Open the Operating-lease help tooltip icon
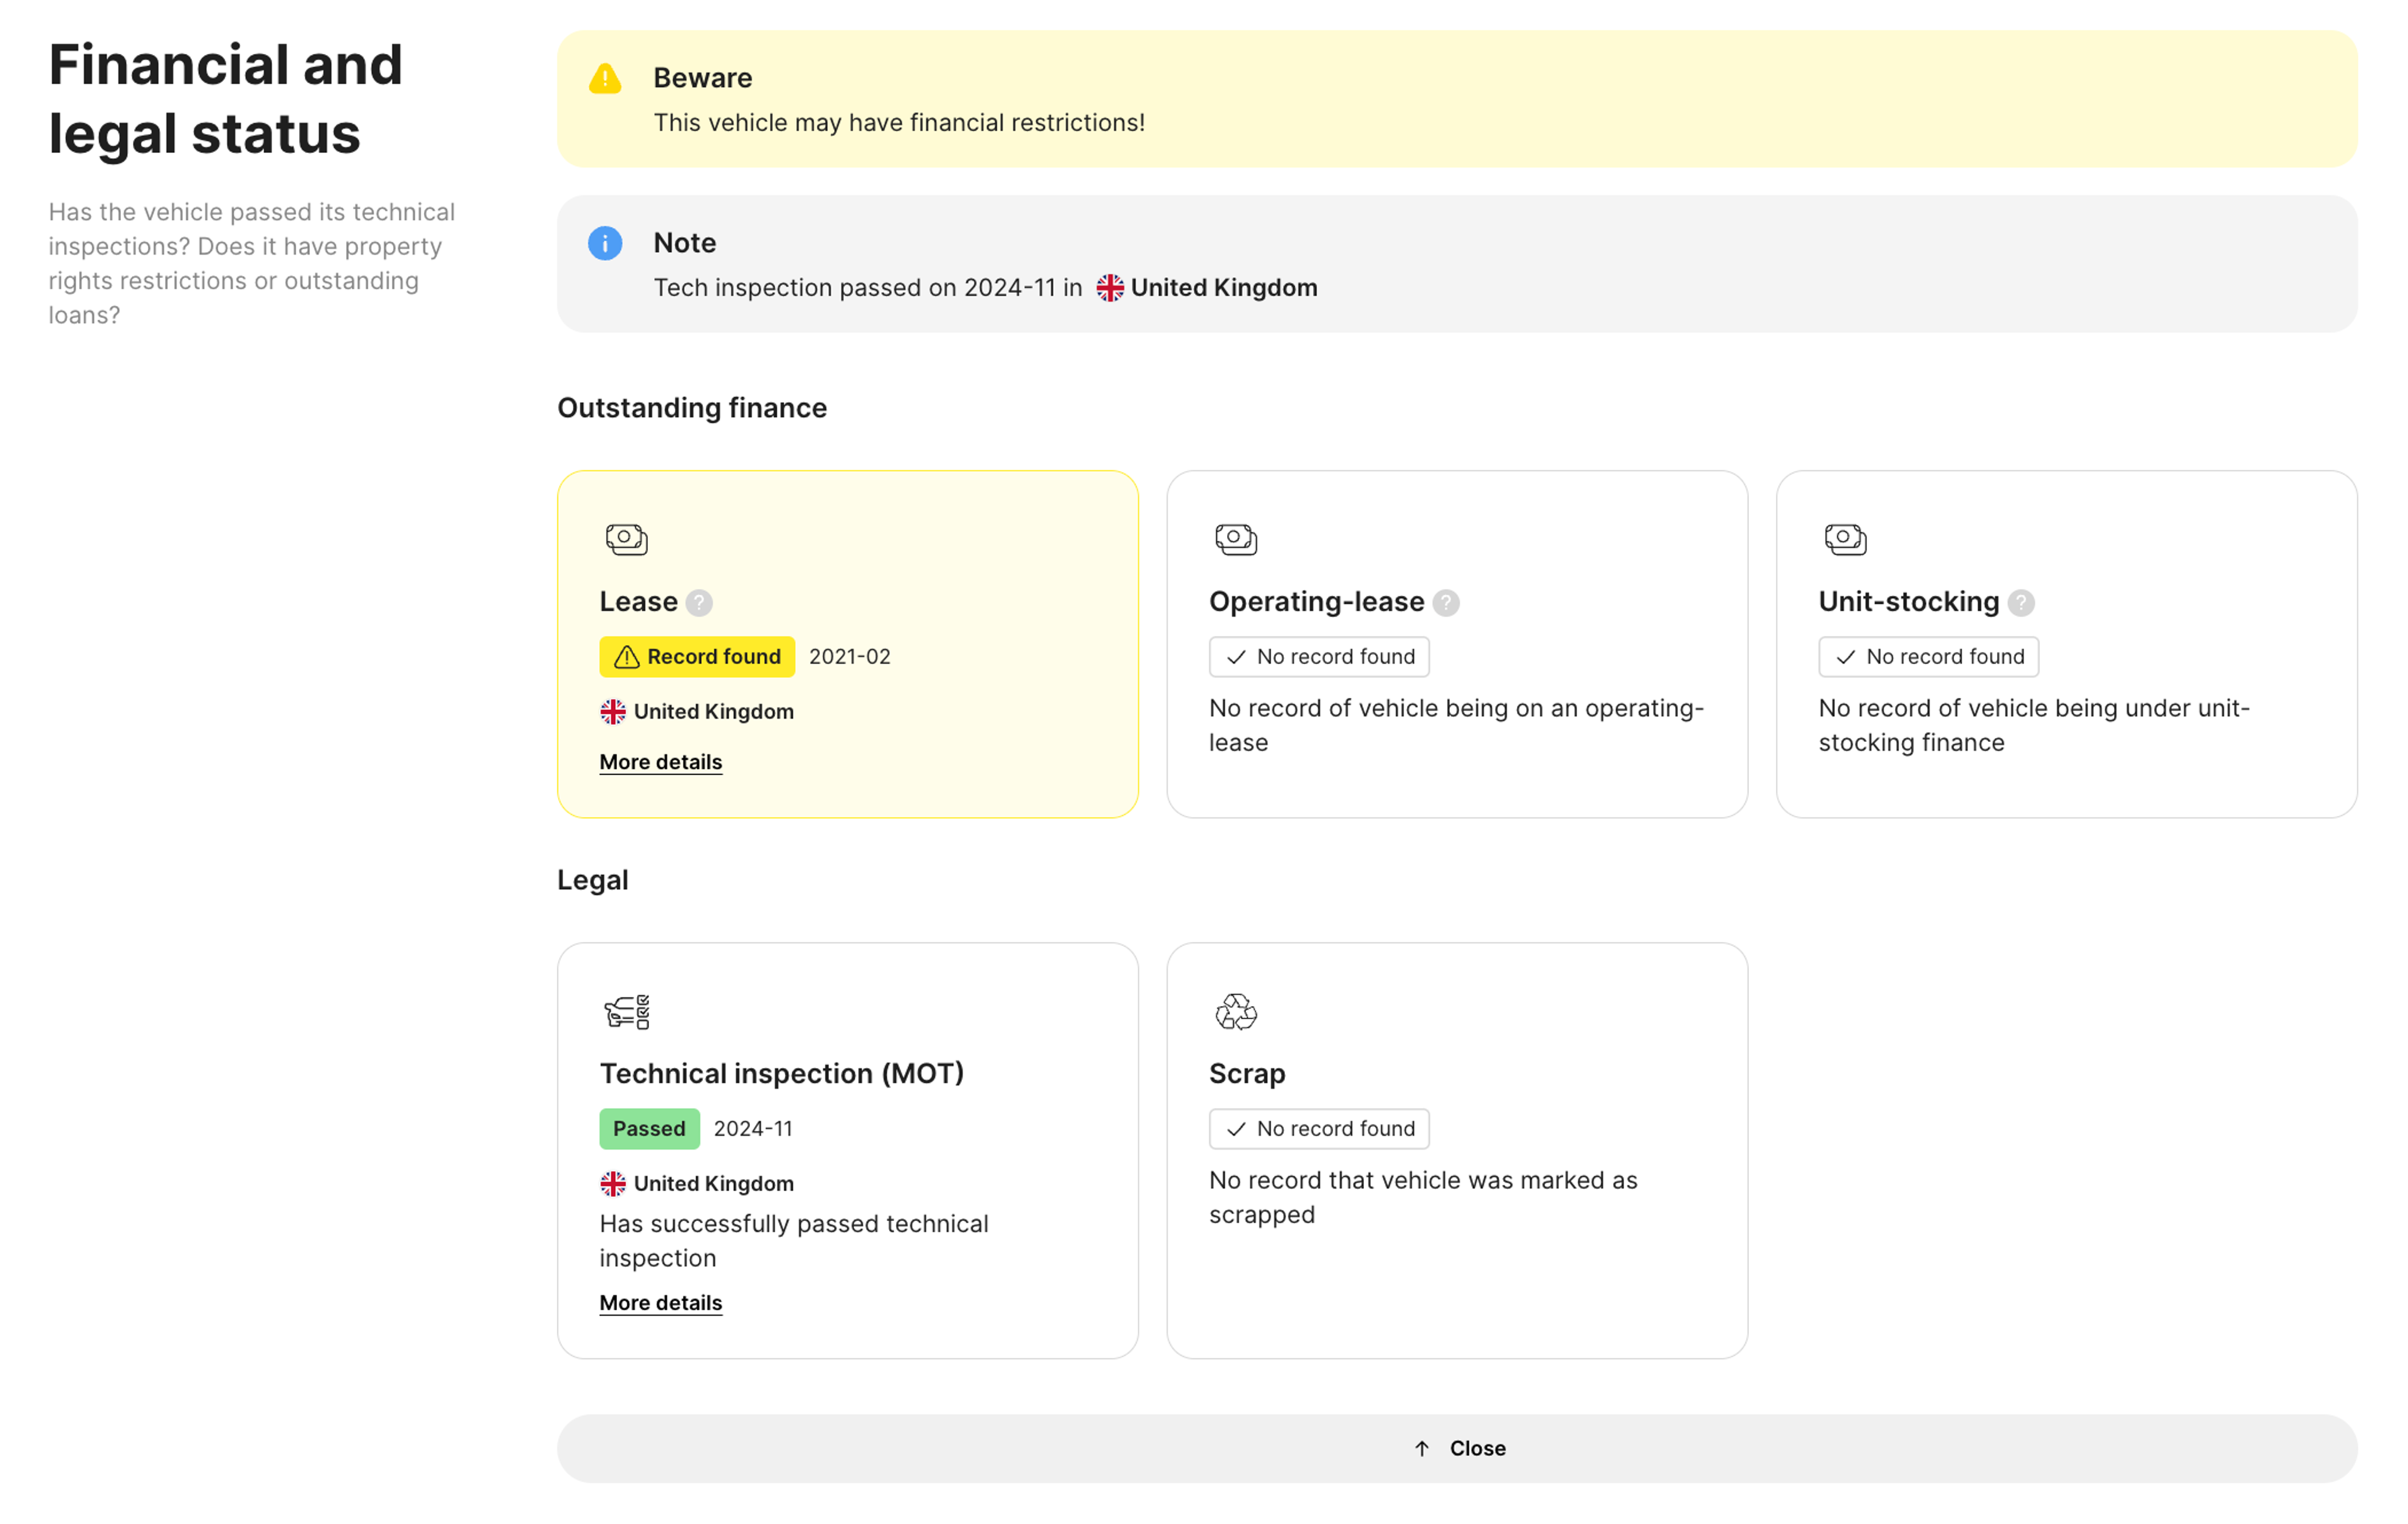 click(x=1445, y=603)
